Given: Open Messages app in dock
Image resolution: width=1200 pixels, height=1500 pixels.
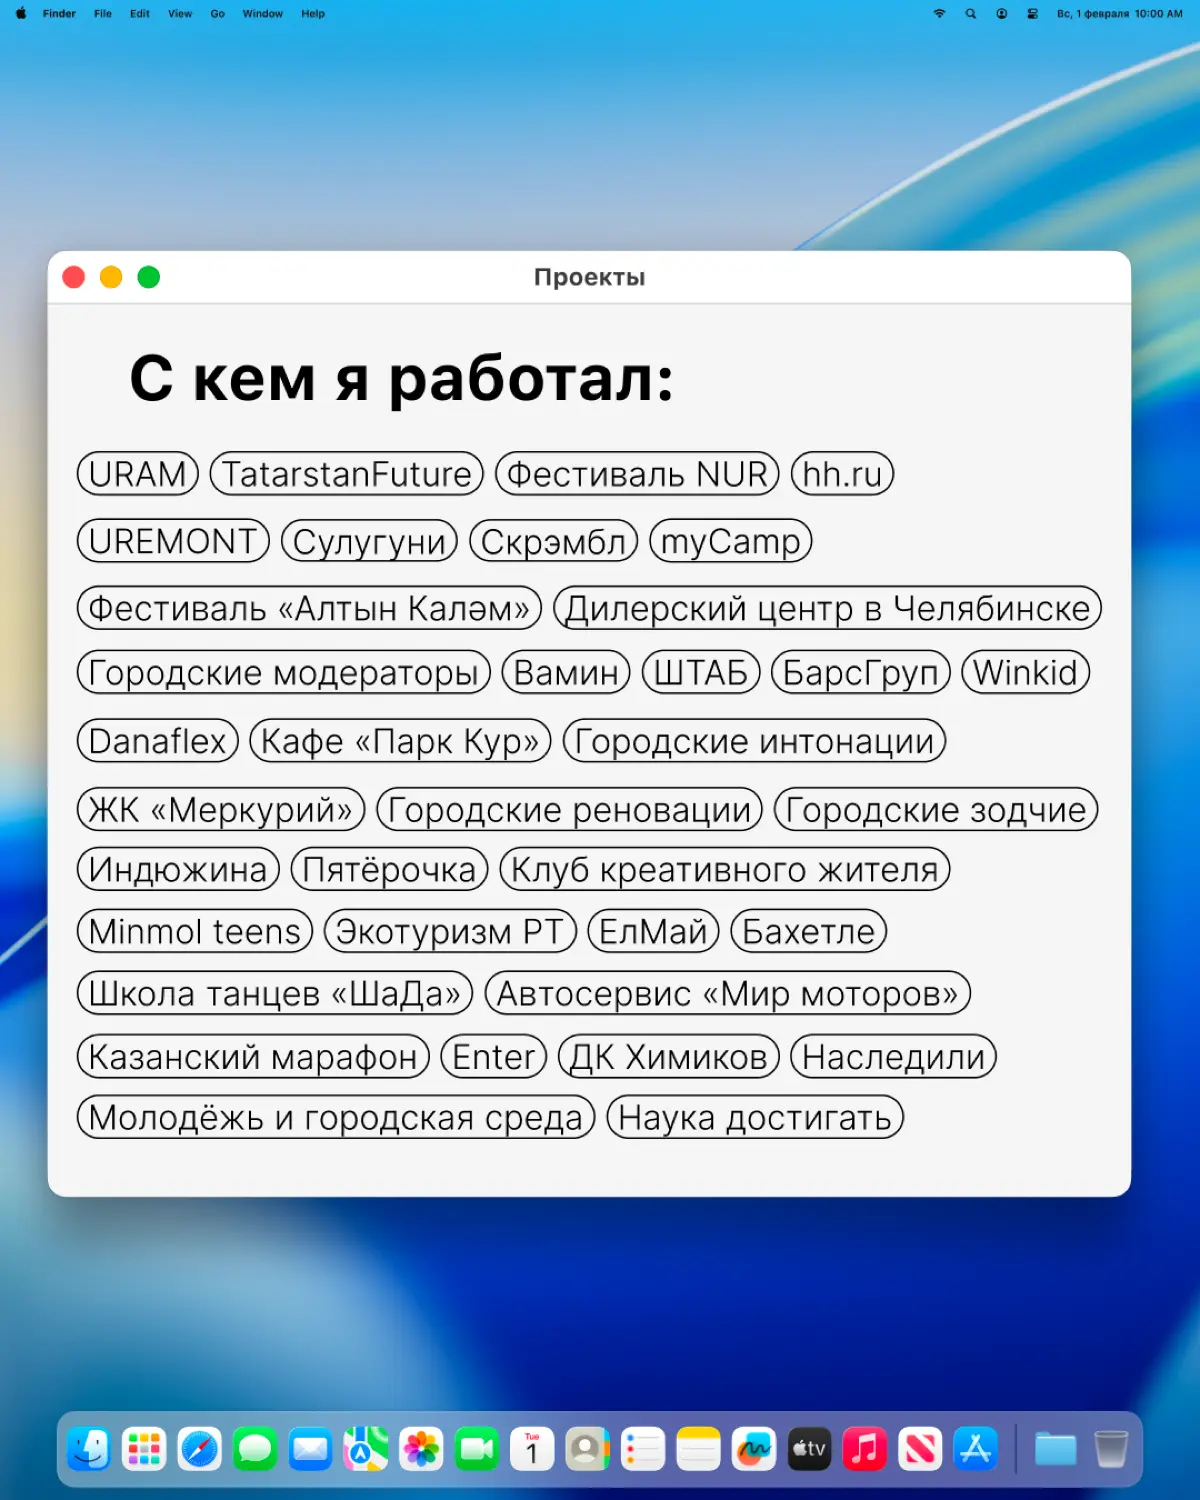Looking at the screenshot, I should pyautogui.click(x=255, y=1449).
